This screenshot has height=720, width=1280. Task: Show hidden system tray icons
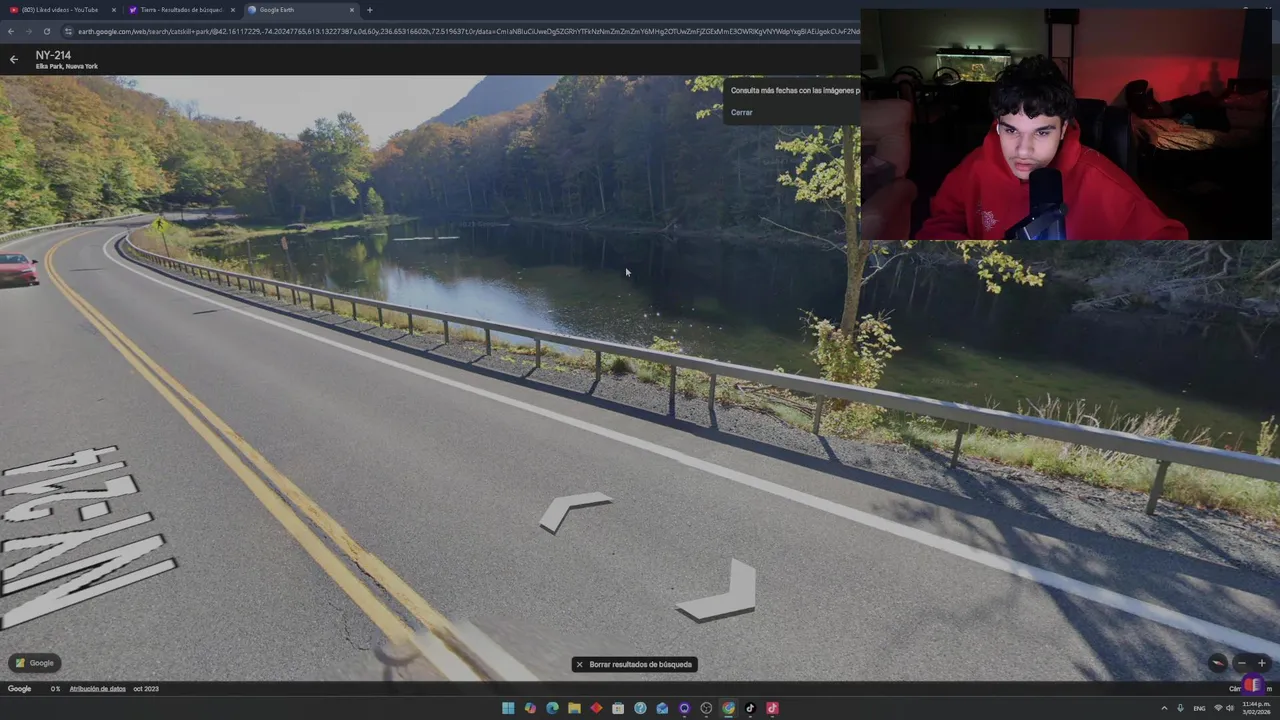pos(1164,708)
